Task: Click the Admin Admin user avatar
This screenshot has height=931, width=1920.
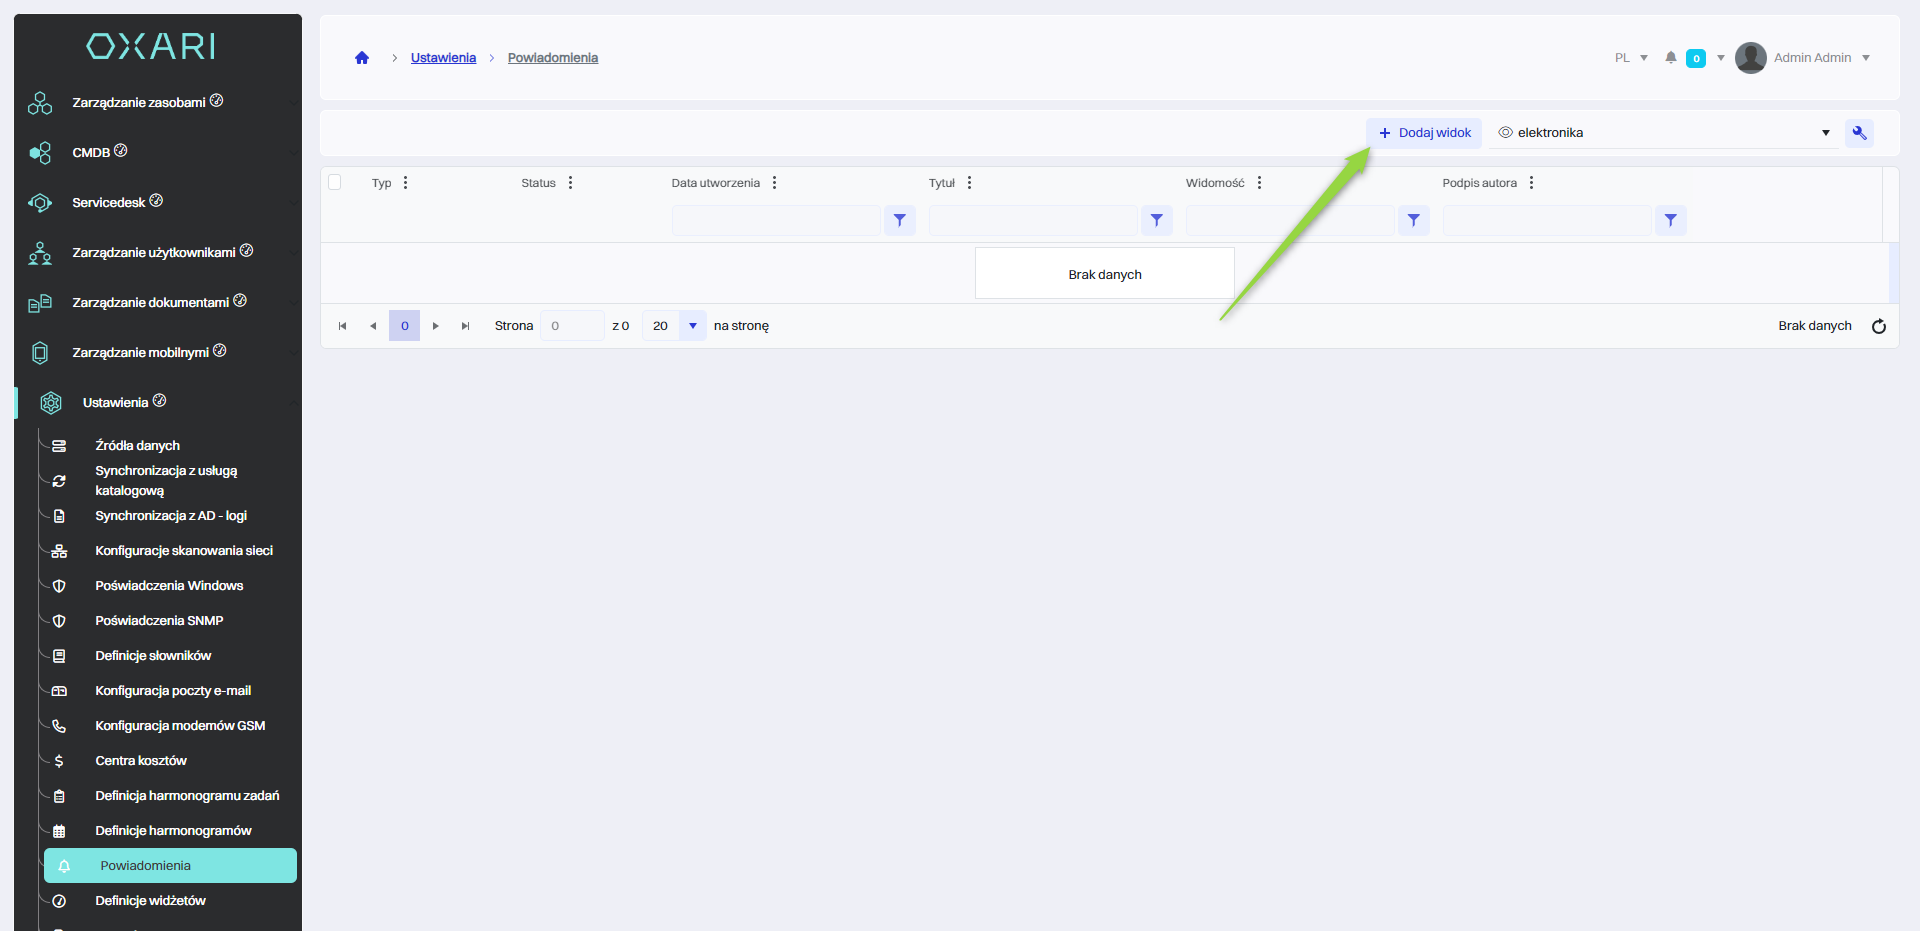Action: [1750, 58]
